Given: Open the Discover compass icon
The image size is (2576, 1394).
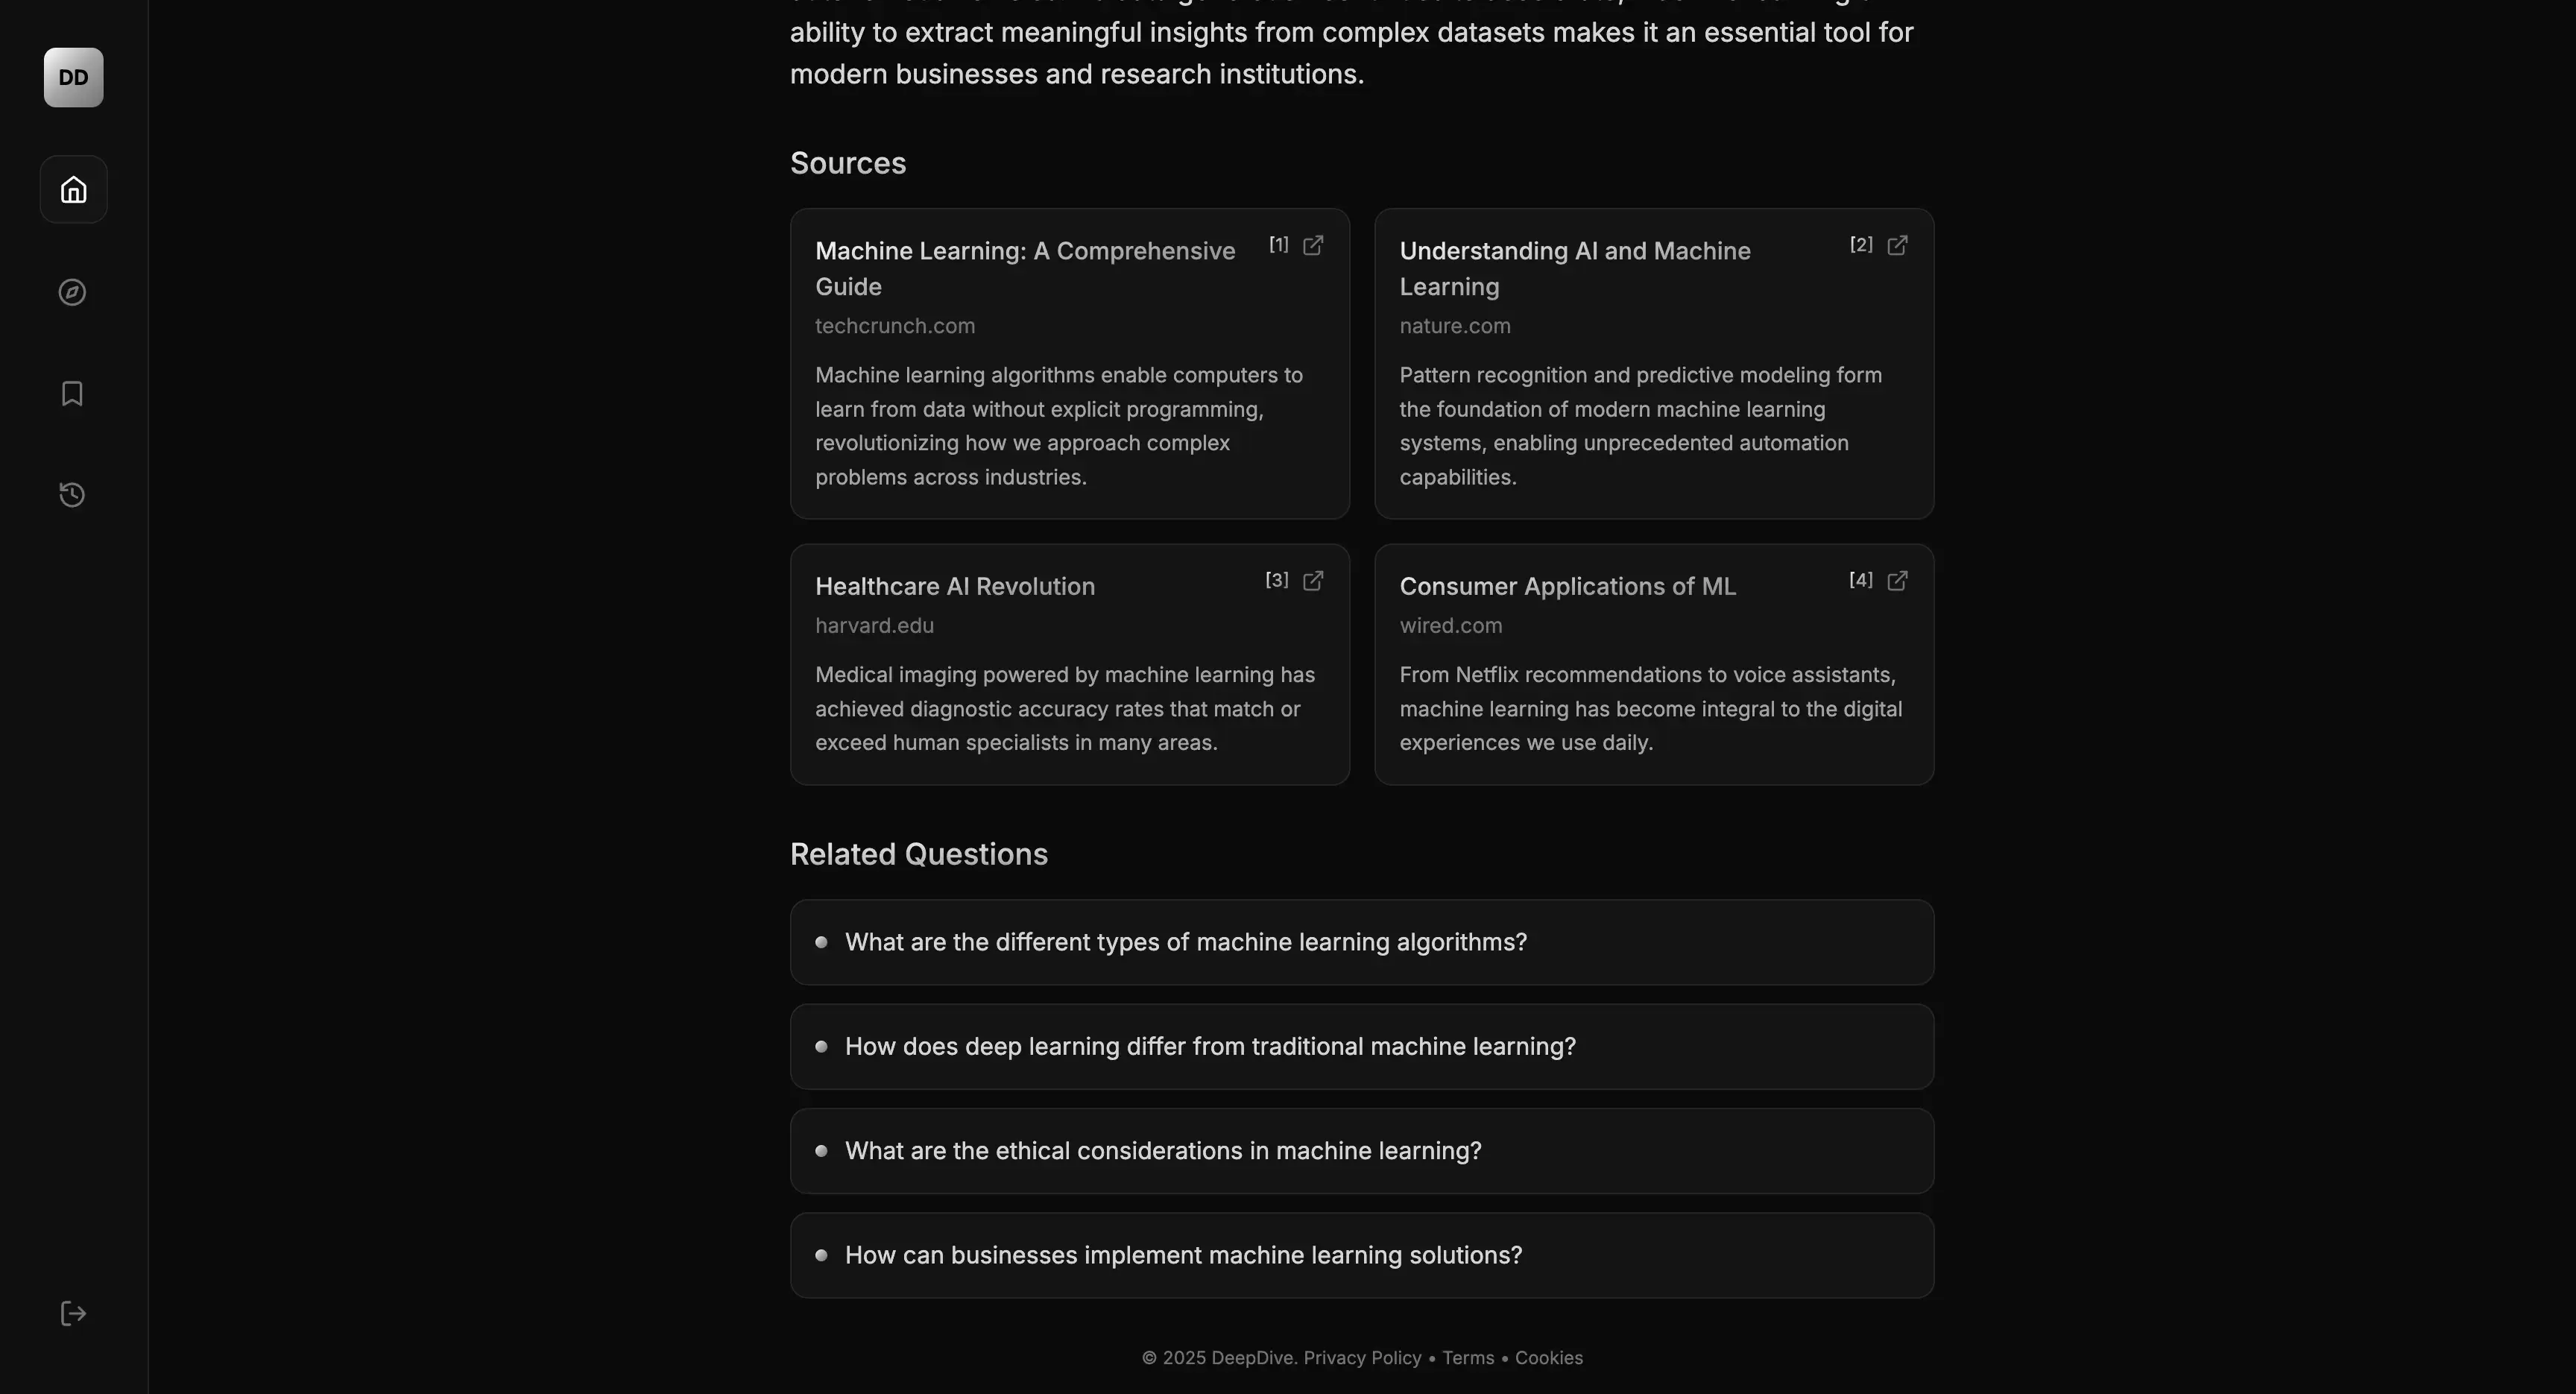Looking at the screenshot, I should click(x=72, y=292).
